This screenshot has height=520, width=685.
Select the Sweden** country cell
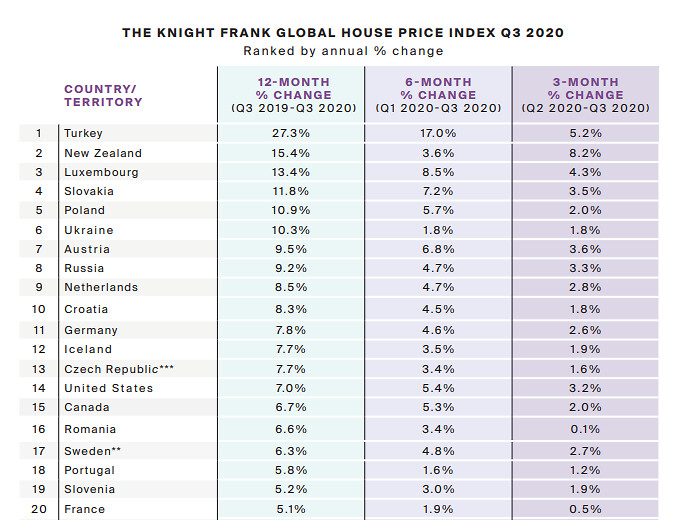[91, 451]
